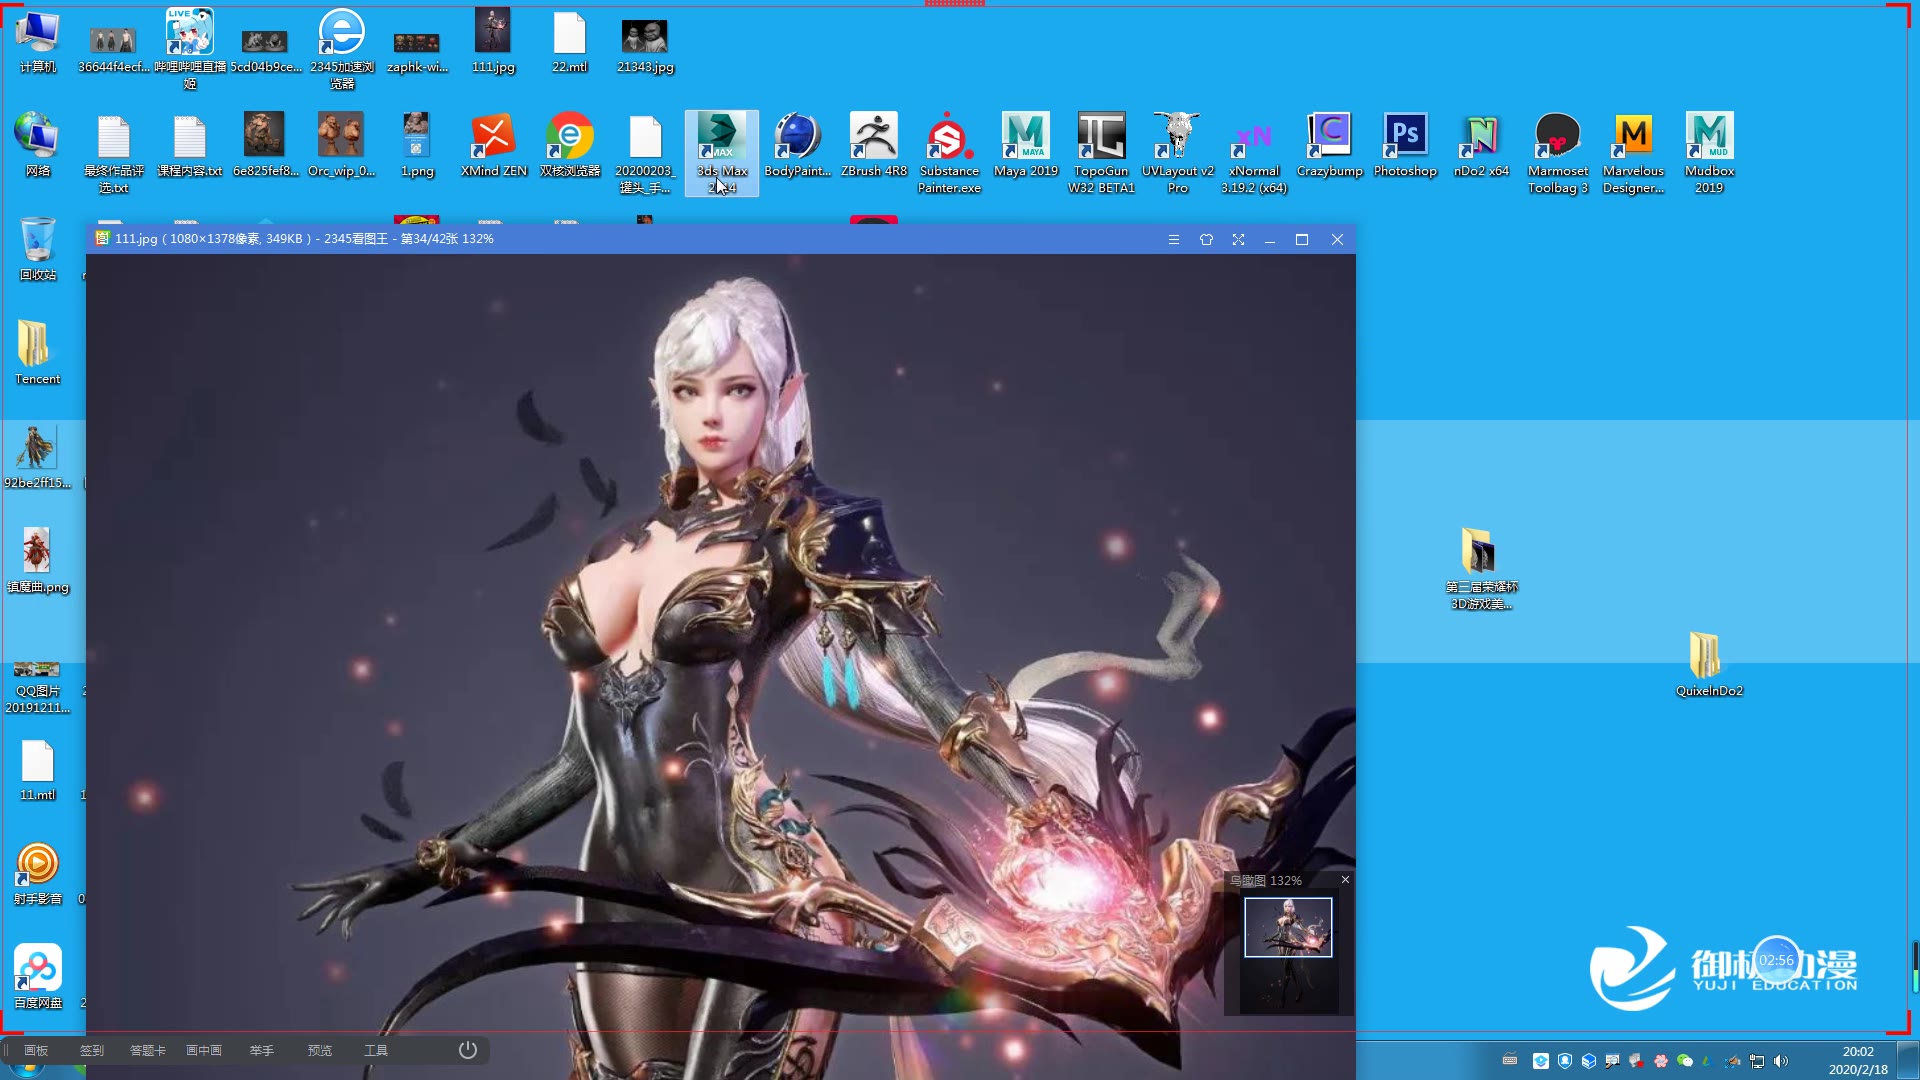Select the 22.mtl desktop file

point(570,42)
